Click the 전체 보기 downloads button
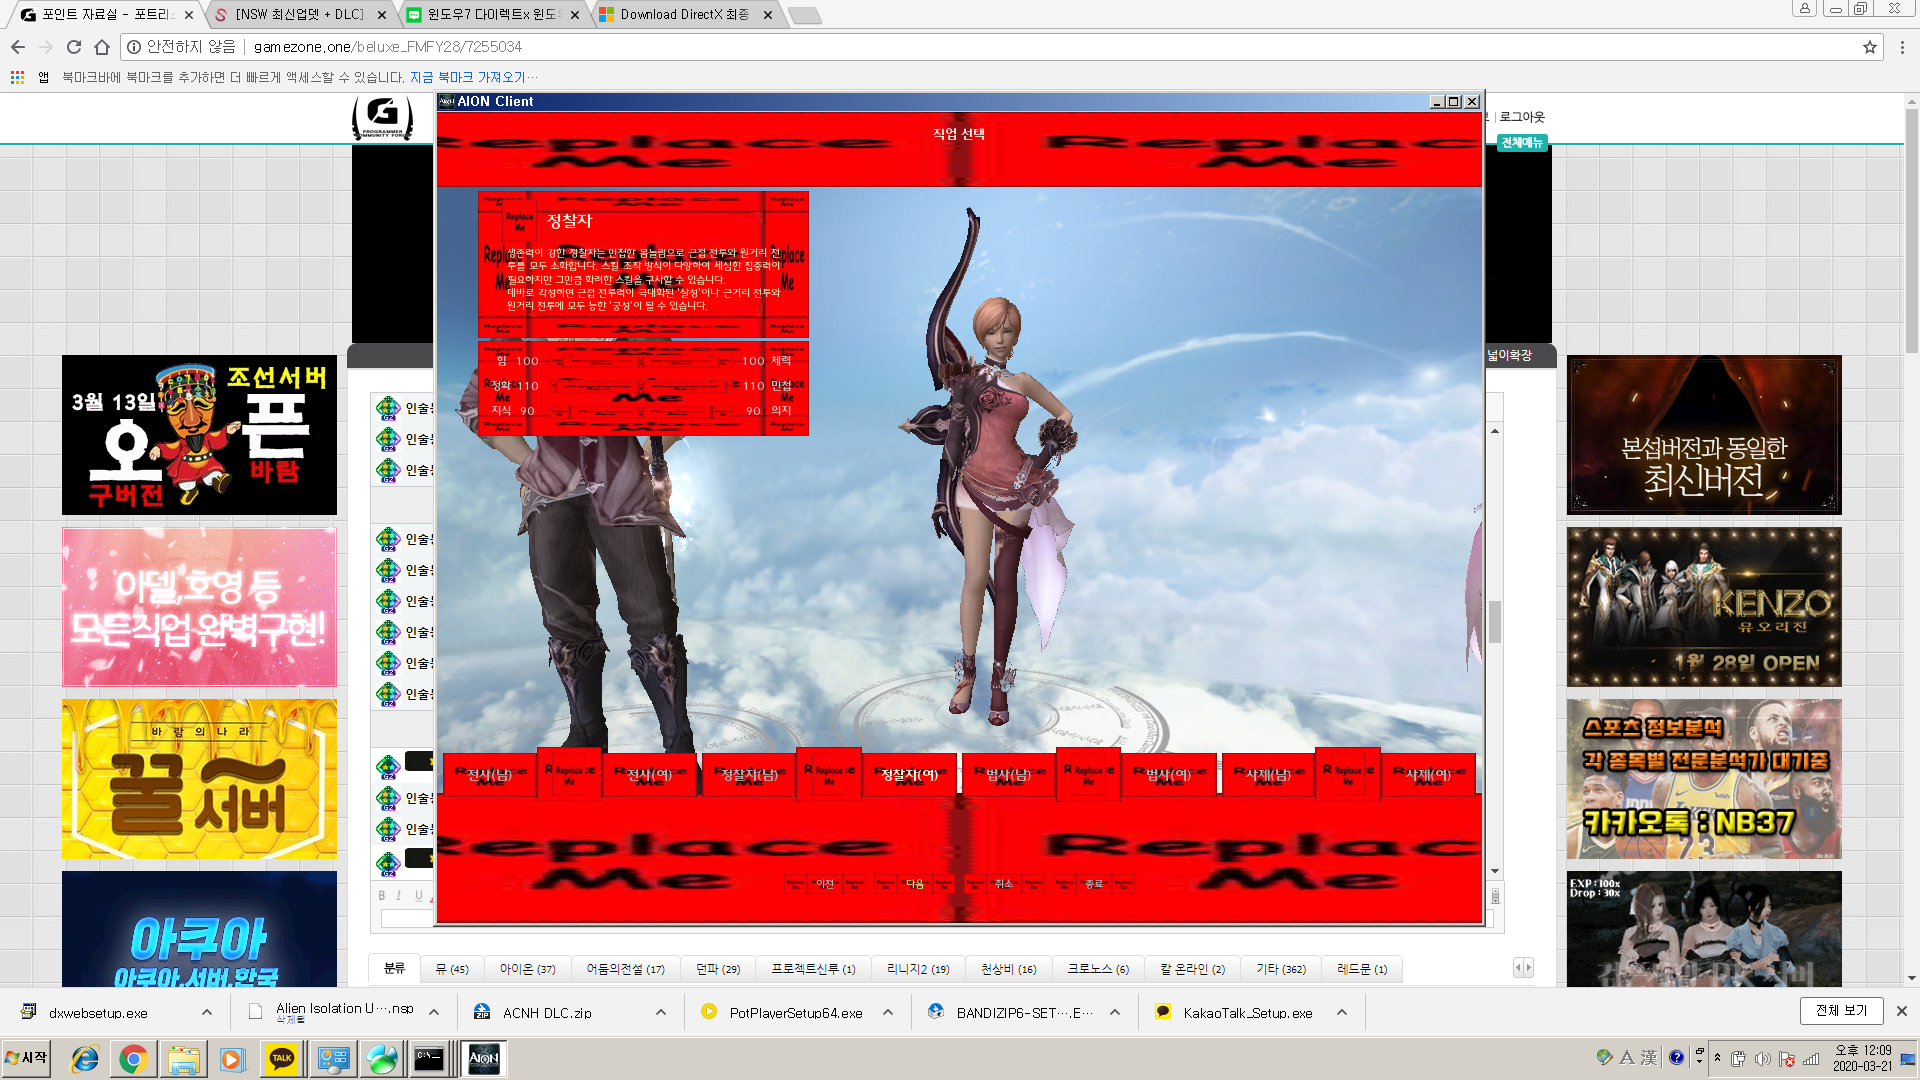Viewport: 1920px width, 1080px height. (x=1841, y=1011)
